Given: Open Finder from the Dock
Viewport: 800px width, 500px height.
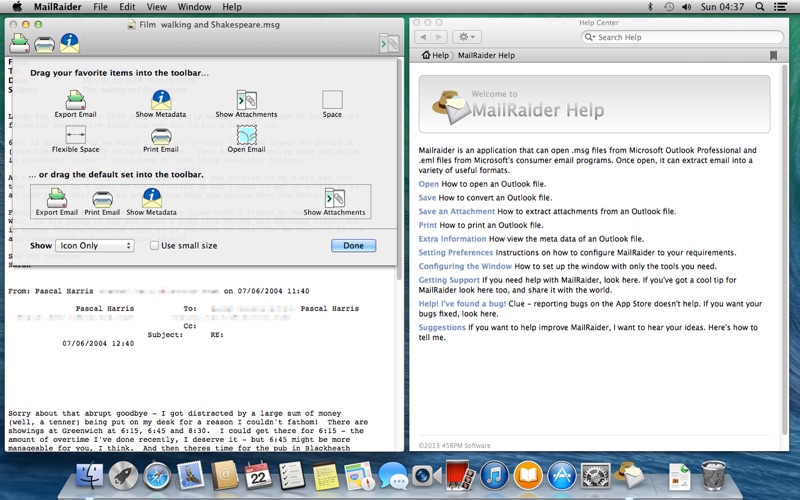Looking at the screenshot, I should [x=89, y=475].
